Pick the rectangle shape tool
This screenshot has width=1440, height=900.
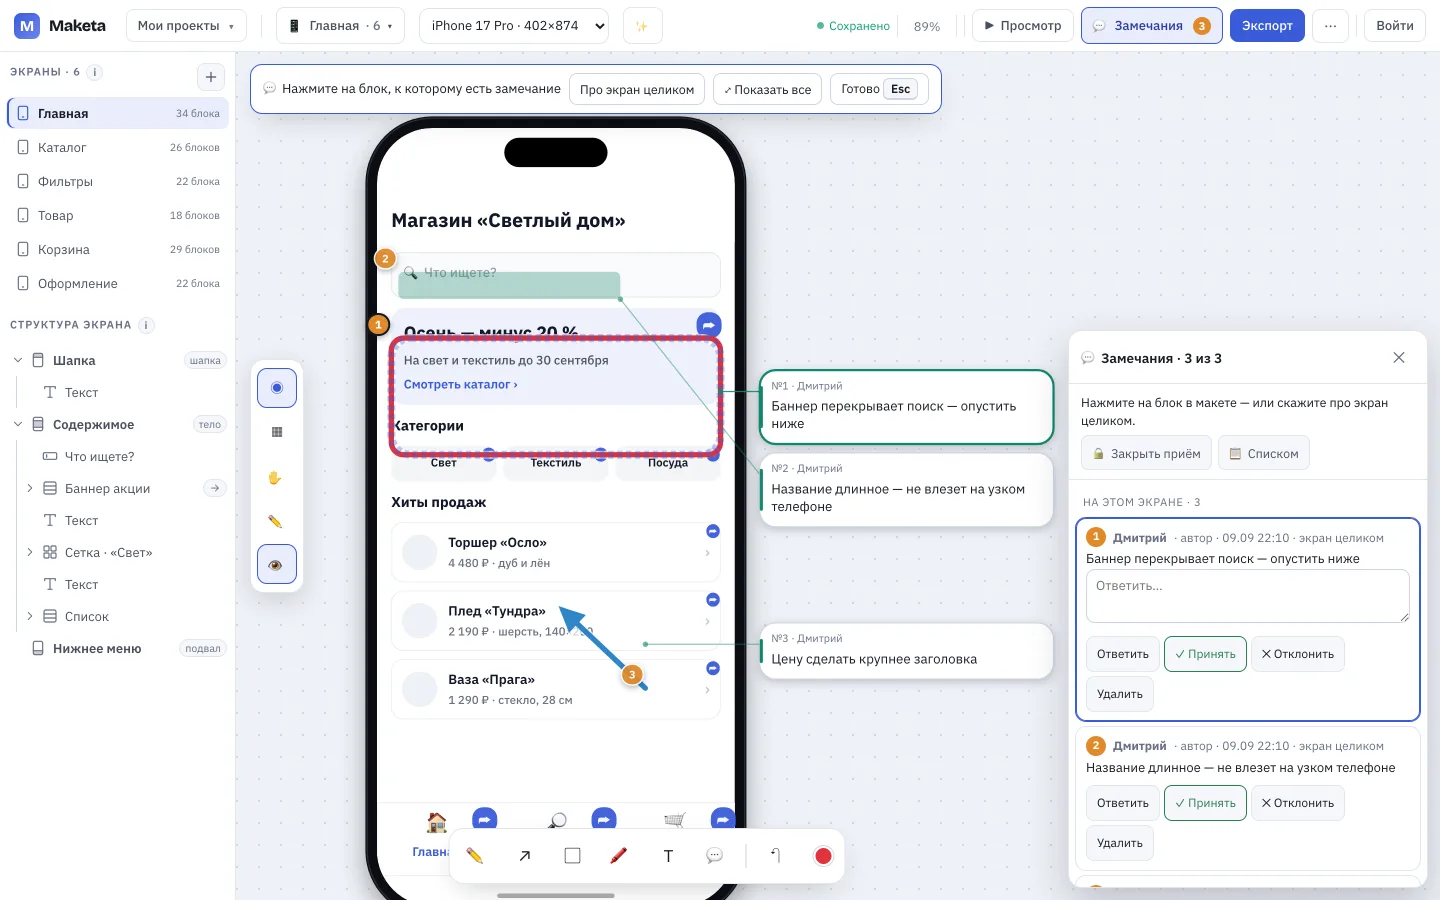pos(572,856)
